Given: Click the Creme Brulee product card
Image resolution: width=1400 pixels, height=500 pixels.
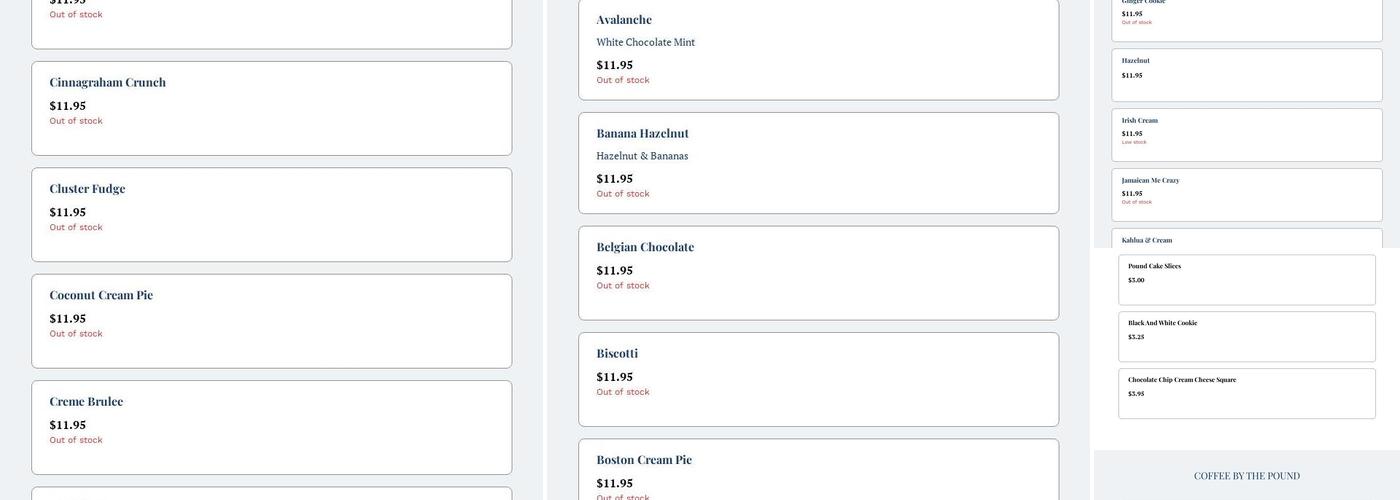Looking at the screenshot, I should click(271, 427).
